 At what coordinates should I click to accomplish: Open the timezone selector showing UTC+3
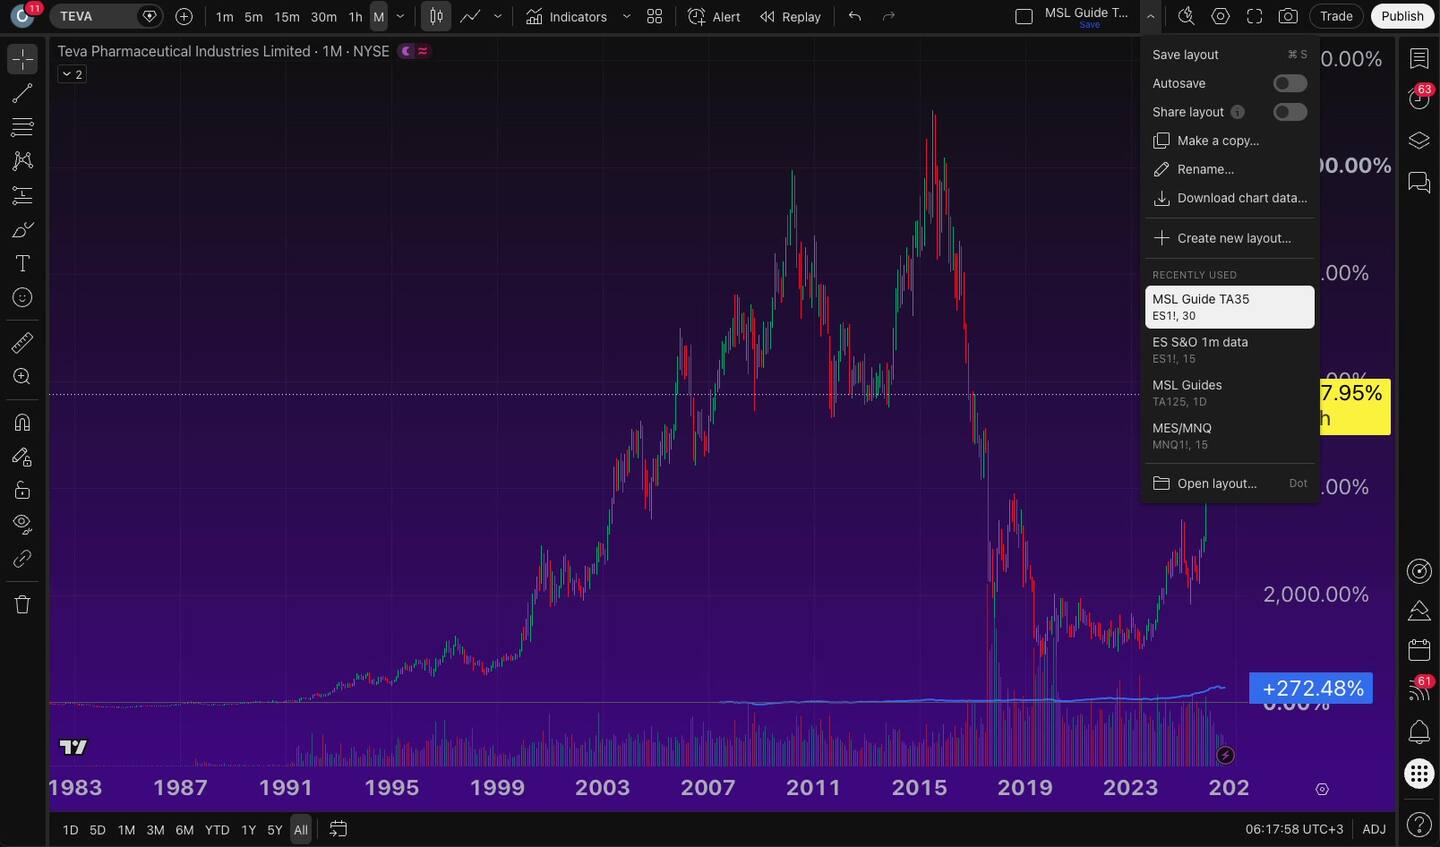pyautogui.click(x=1294, y=829)
